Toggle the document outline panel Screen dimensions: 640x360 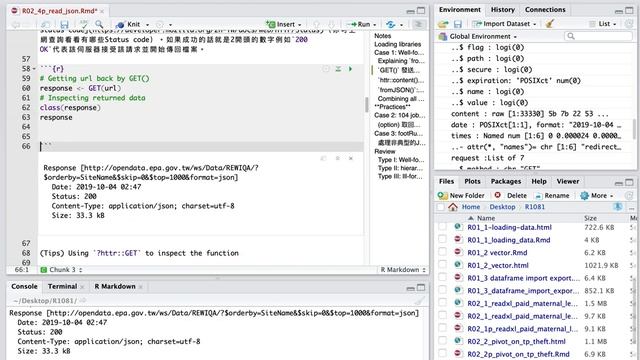[x=418, y=24]
